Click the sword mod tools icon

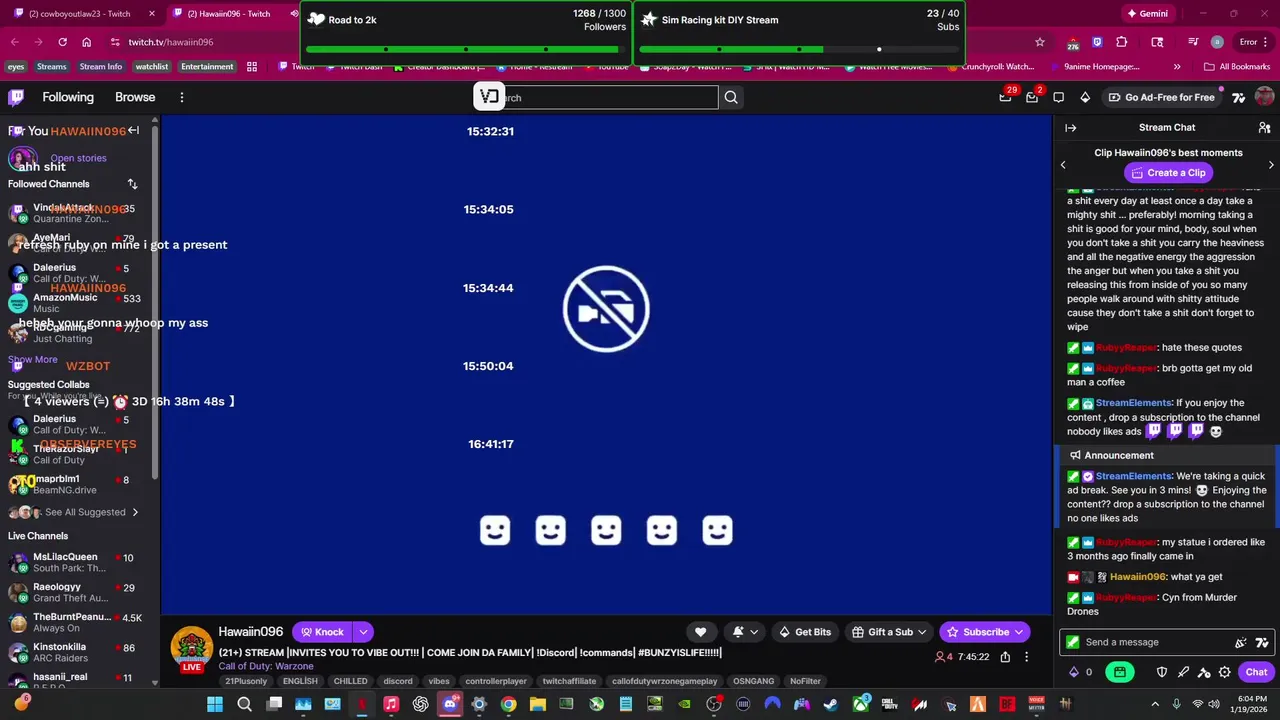point(1183,672)
